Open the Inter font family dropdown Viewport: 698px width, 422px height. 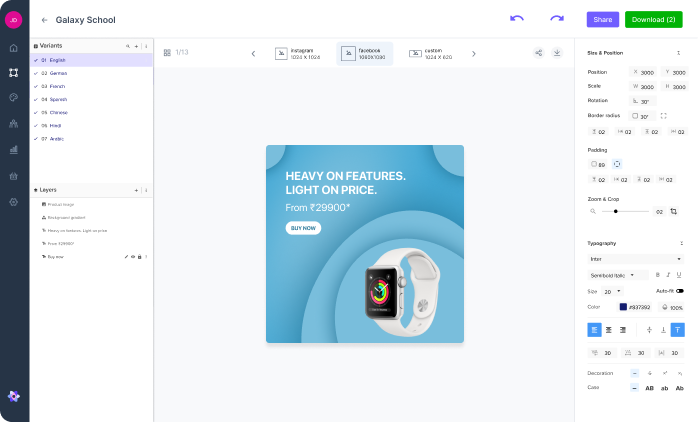(636, 259)
